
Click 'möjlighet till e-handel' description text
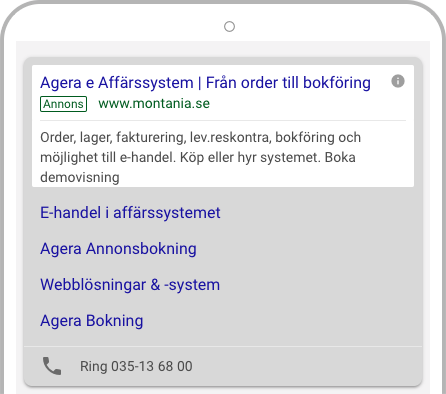click(x=108, y=157)
